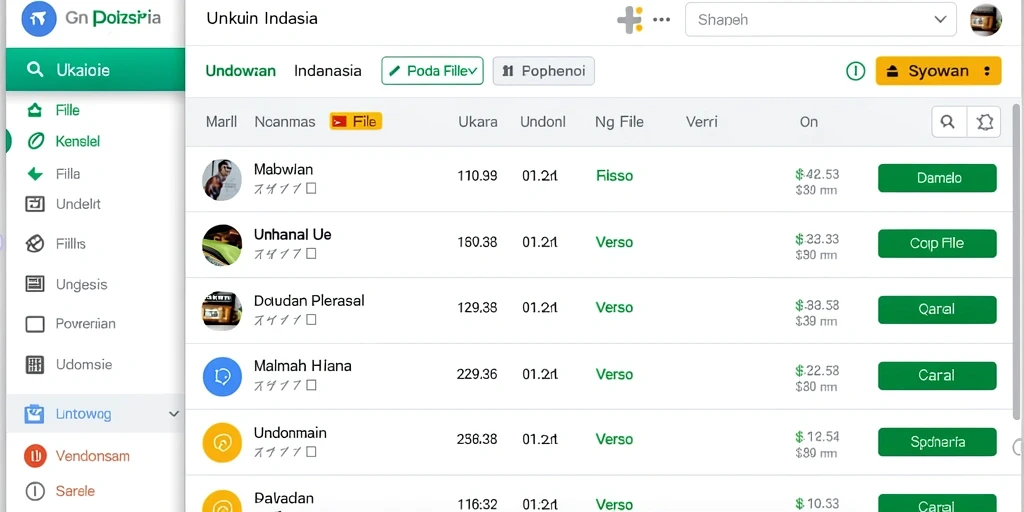
Task: Open the Shapeh dropdown
Action: coord(820,20)
